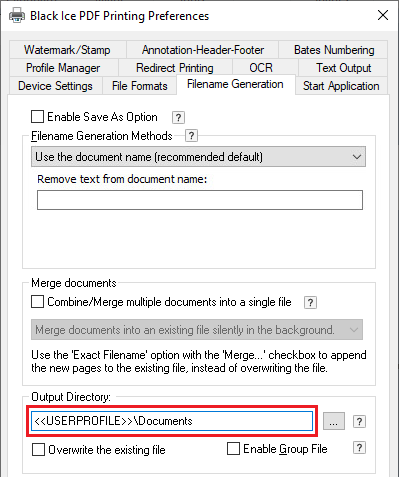Go to the File Formats tab

tap(140, 86)
